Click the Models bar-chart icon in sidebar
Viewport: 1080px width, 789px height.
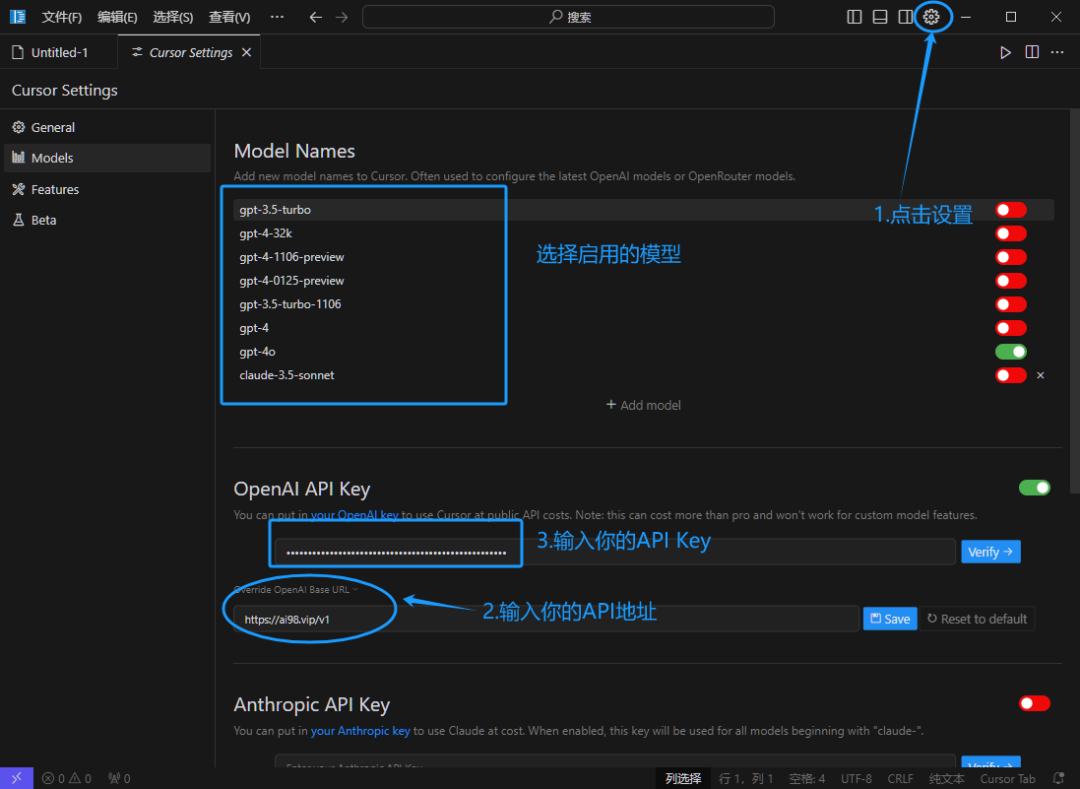point(19,158)
